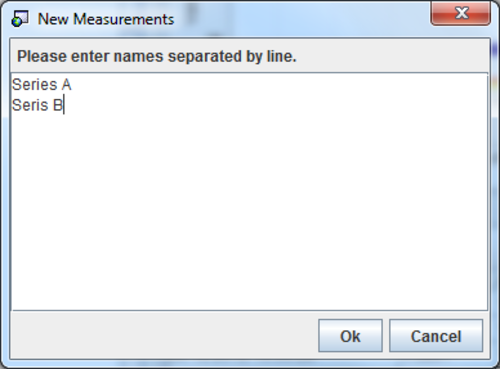Click the word 'names' in the prompt
Screen dimensions: 500x369
139,57
